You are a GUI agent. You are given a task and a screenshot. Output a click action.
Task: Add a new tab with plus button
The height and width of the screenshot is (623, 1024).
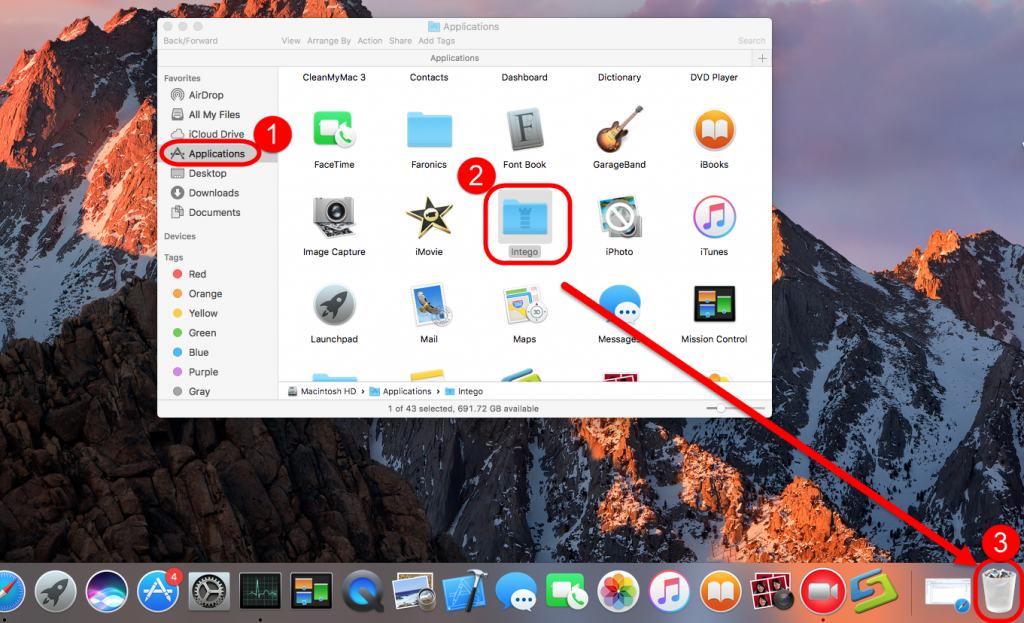pyautogui.click(x=762, y=59)
